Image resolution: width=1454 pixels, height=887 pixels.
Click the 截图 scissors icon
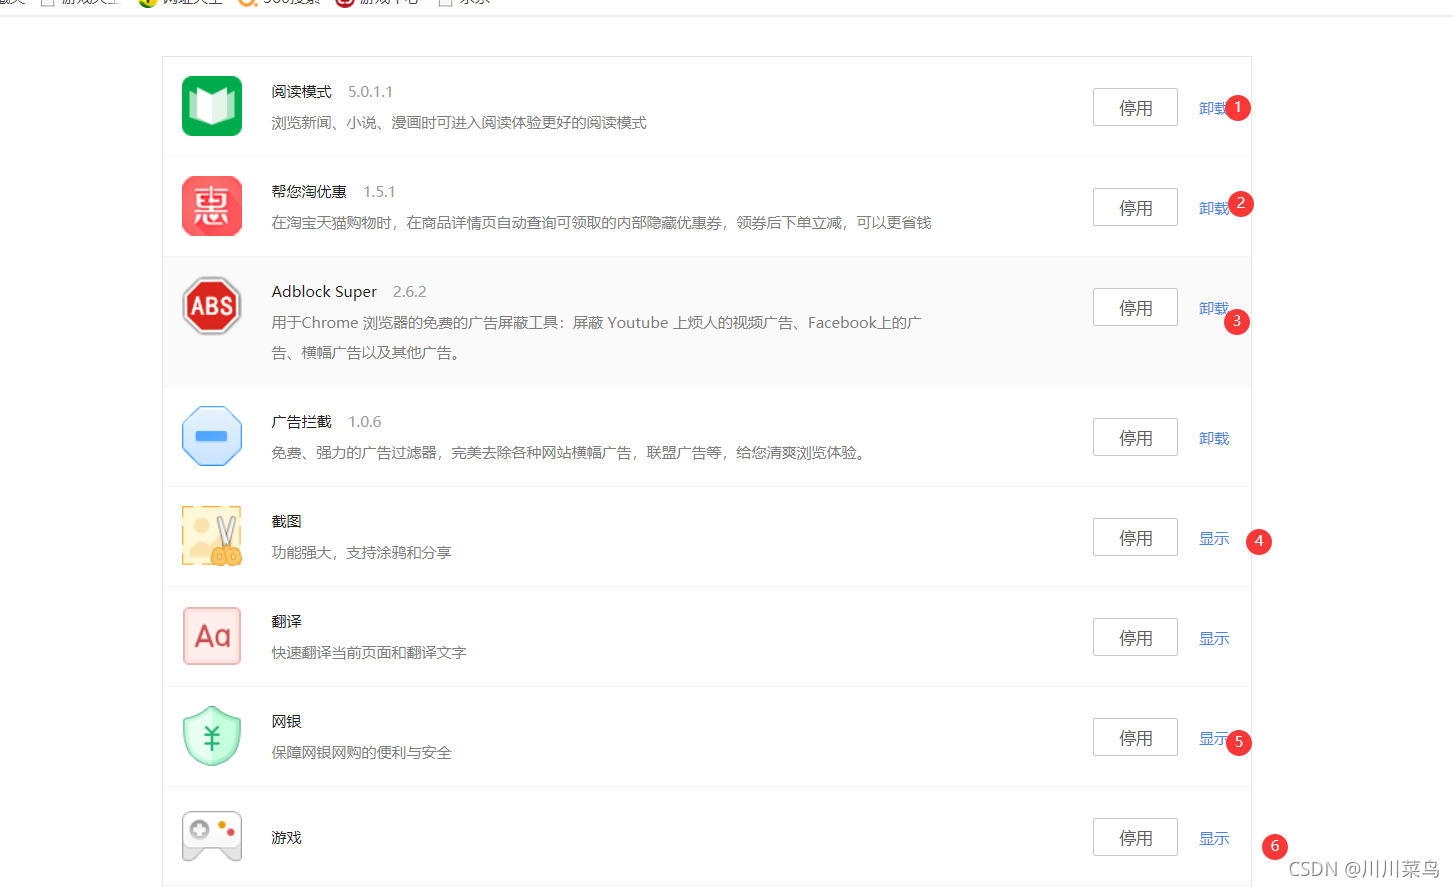[x=212, y=536]
